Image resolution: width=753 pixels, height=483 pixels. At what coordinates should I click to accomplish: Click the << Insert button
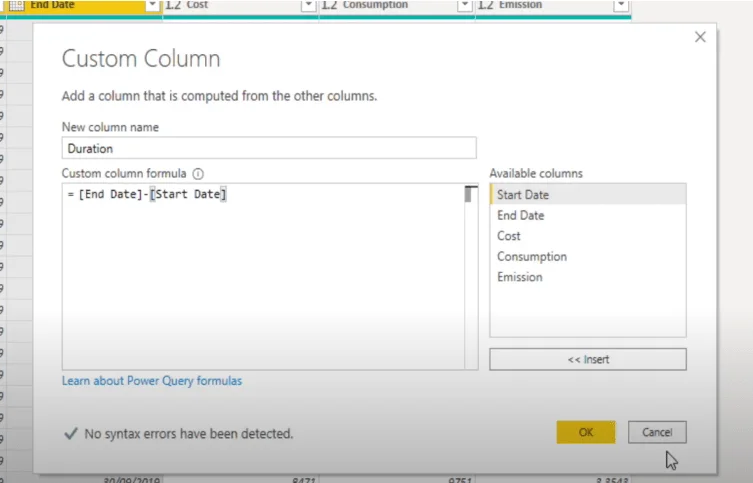[588, 359]
